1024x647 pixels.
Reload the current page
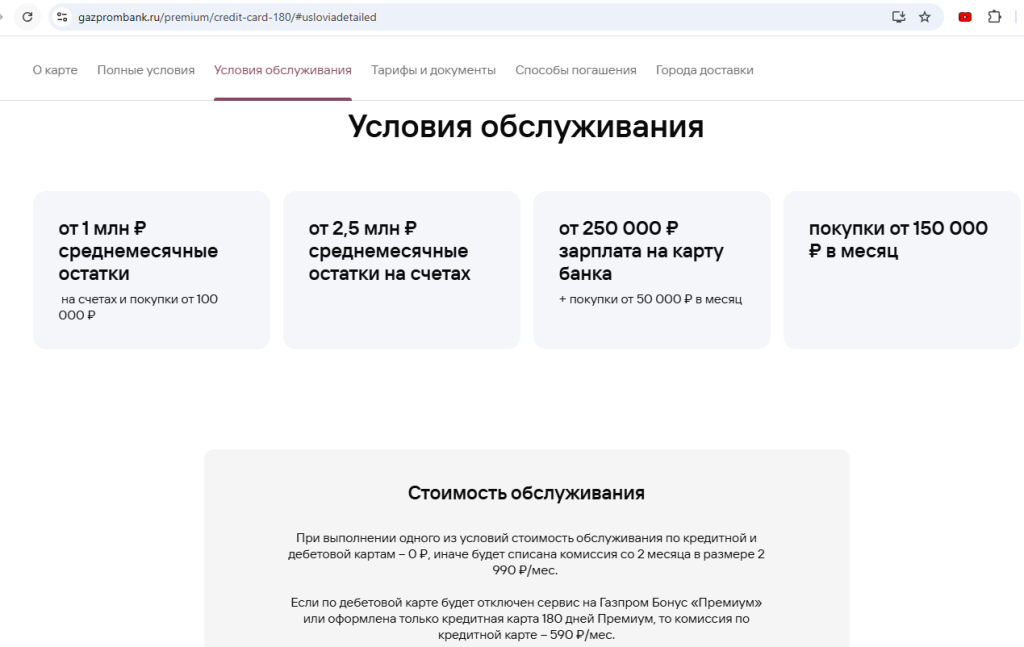pyautogui.click(x=27, y=16)
